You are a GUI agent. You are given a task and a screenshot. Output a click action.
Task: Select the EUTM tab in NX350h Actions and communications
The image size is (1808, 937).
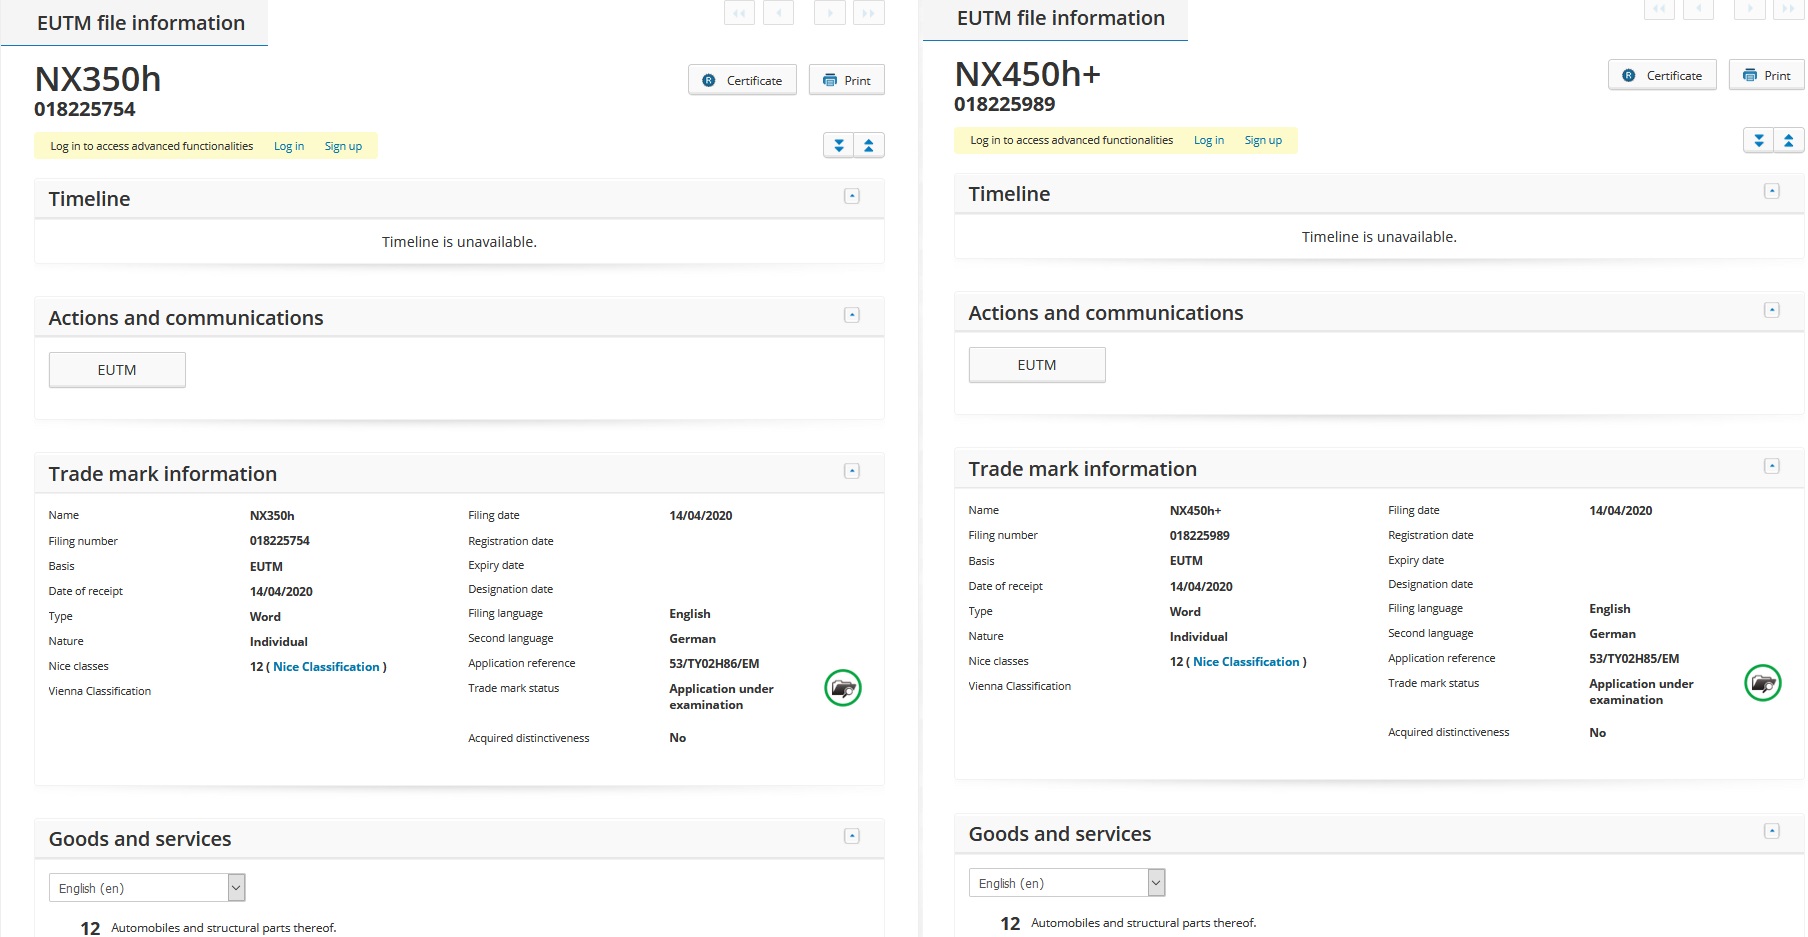pyautogui.click(x=117, y=370)
